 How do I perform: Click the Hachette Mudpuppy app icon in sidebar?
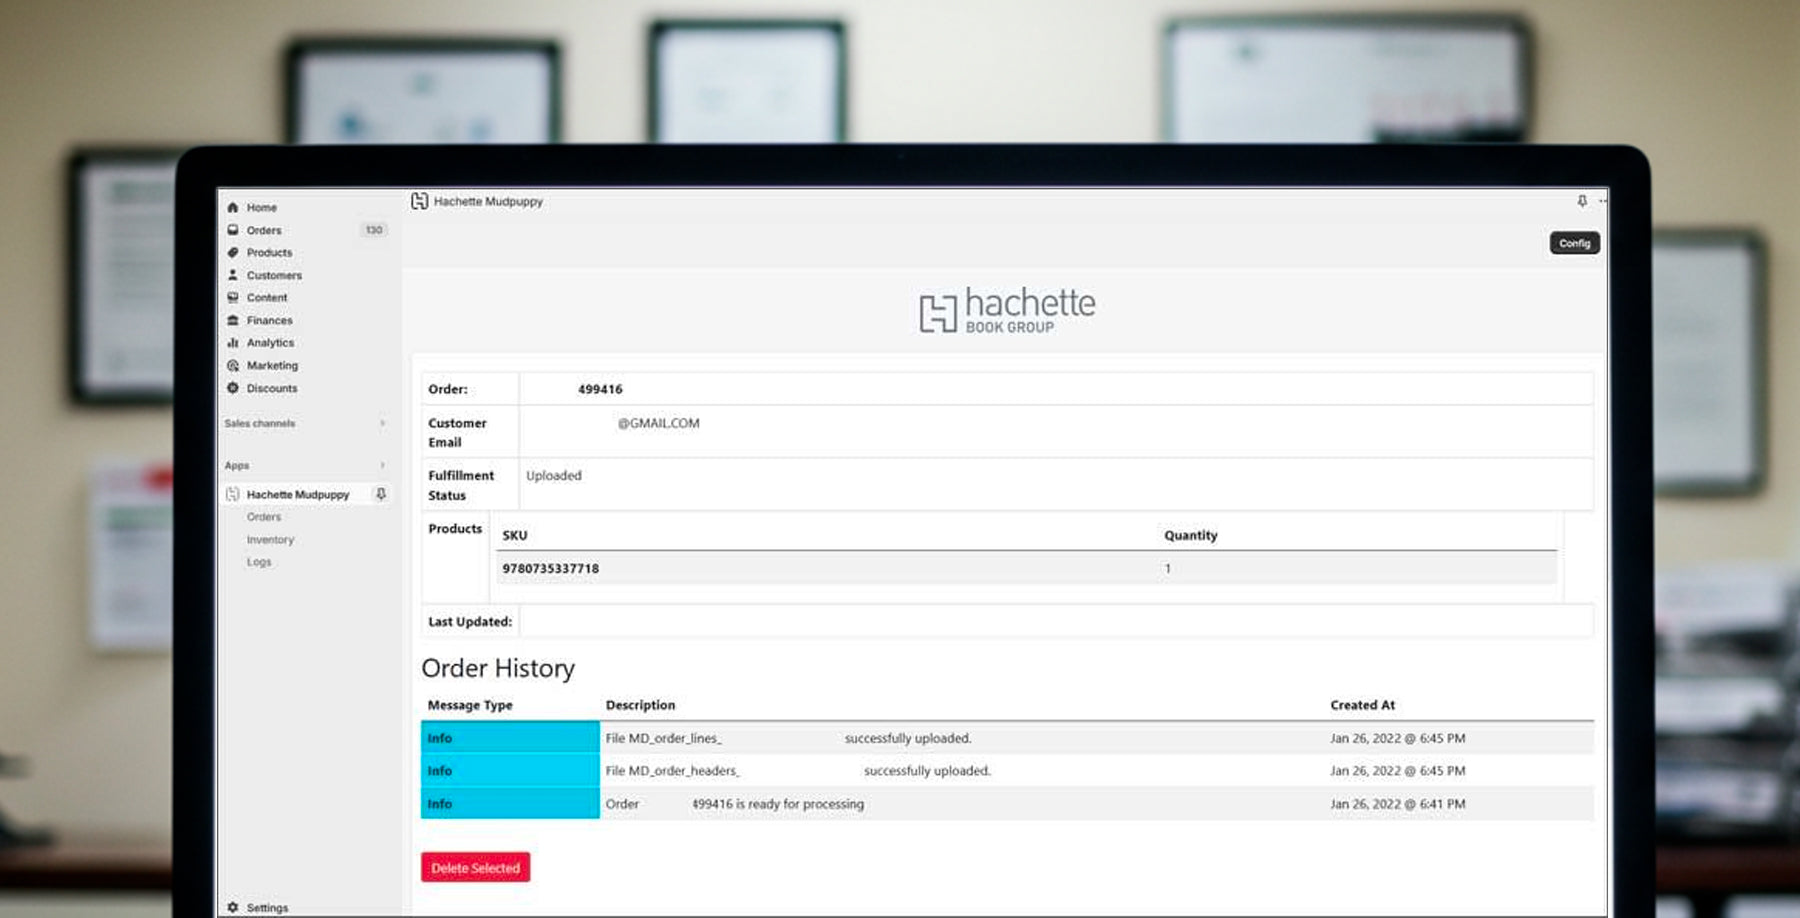(233, 494)
